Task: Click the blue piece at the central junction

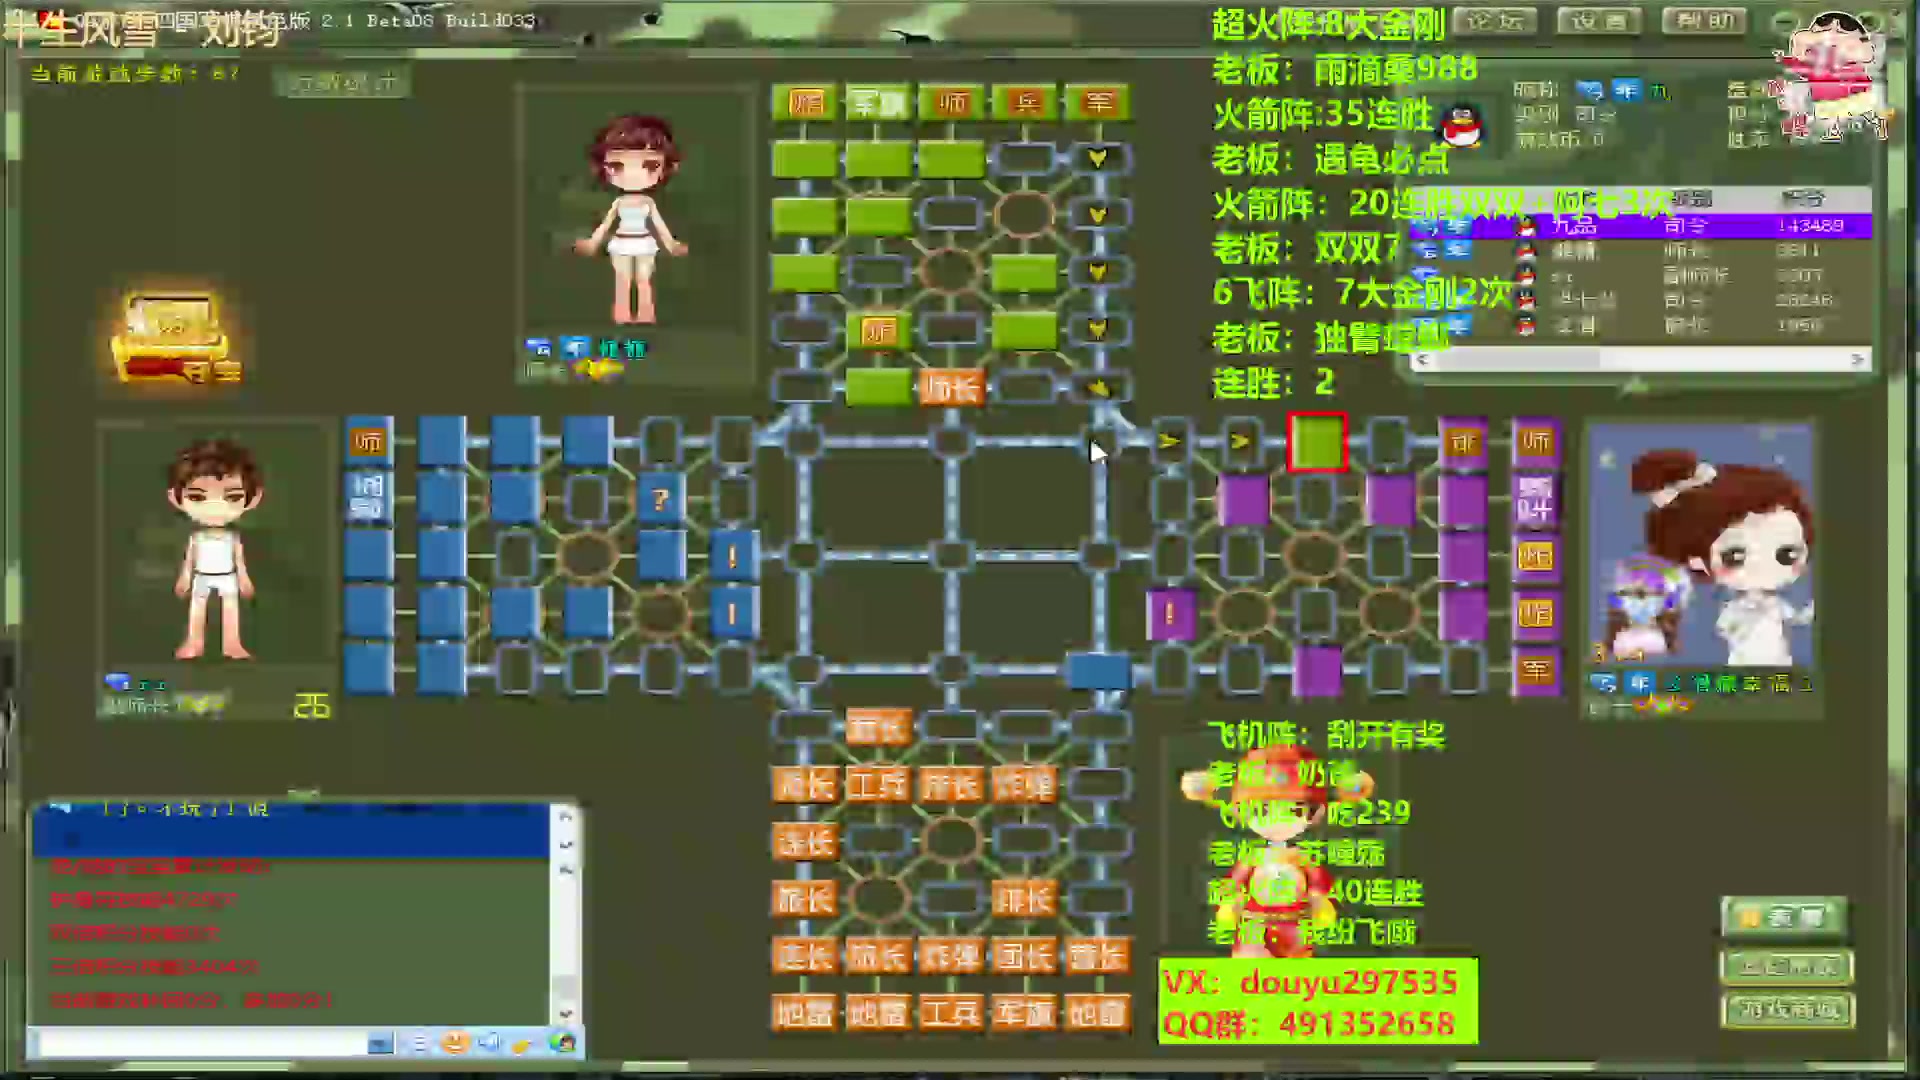Action: pos(1099,669)
